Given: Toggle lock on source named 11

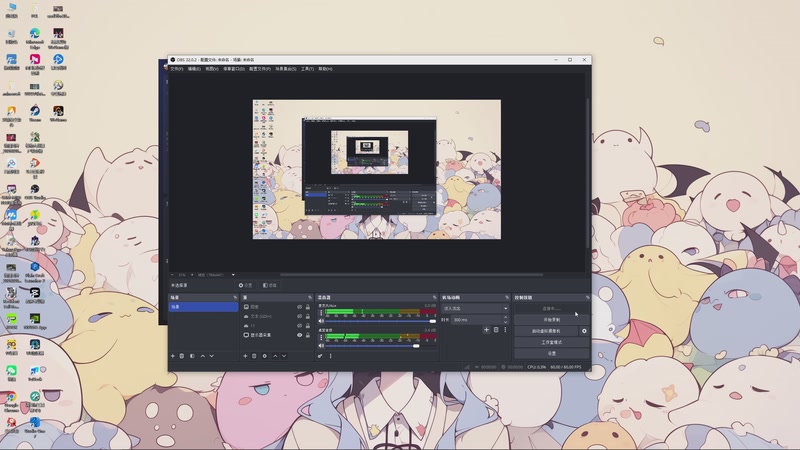Looking at the screenshot, I should 308,326.
